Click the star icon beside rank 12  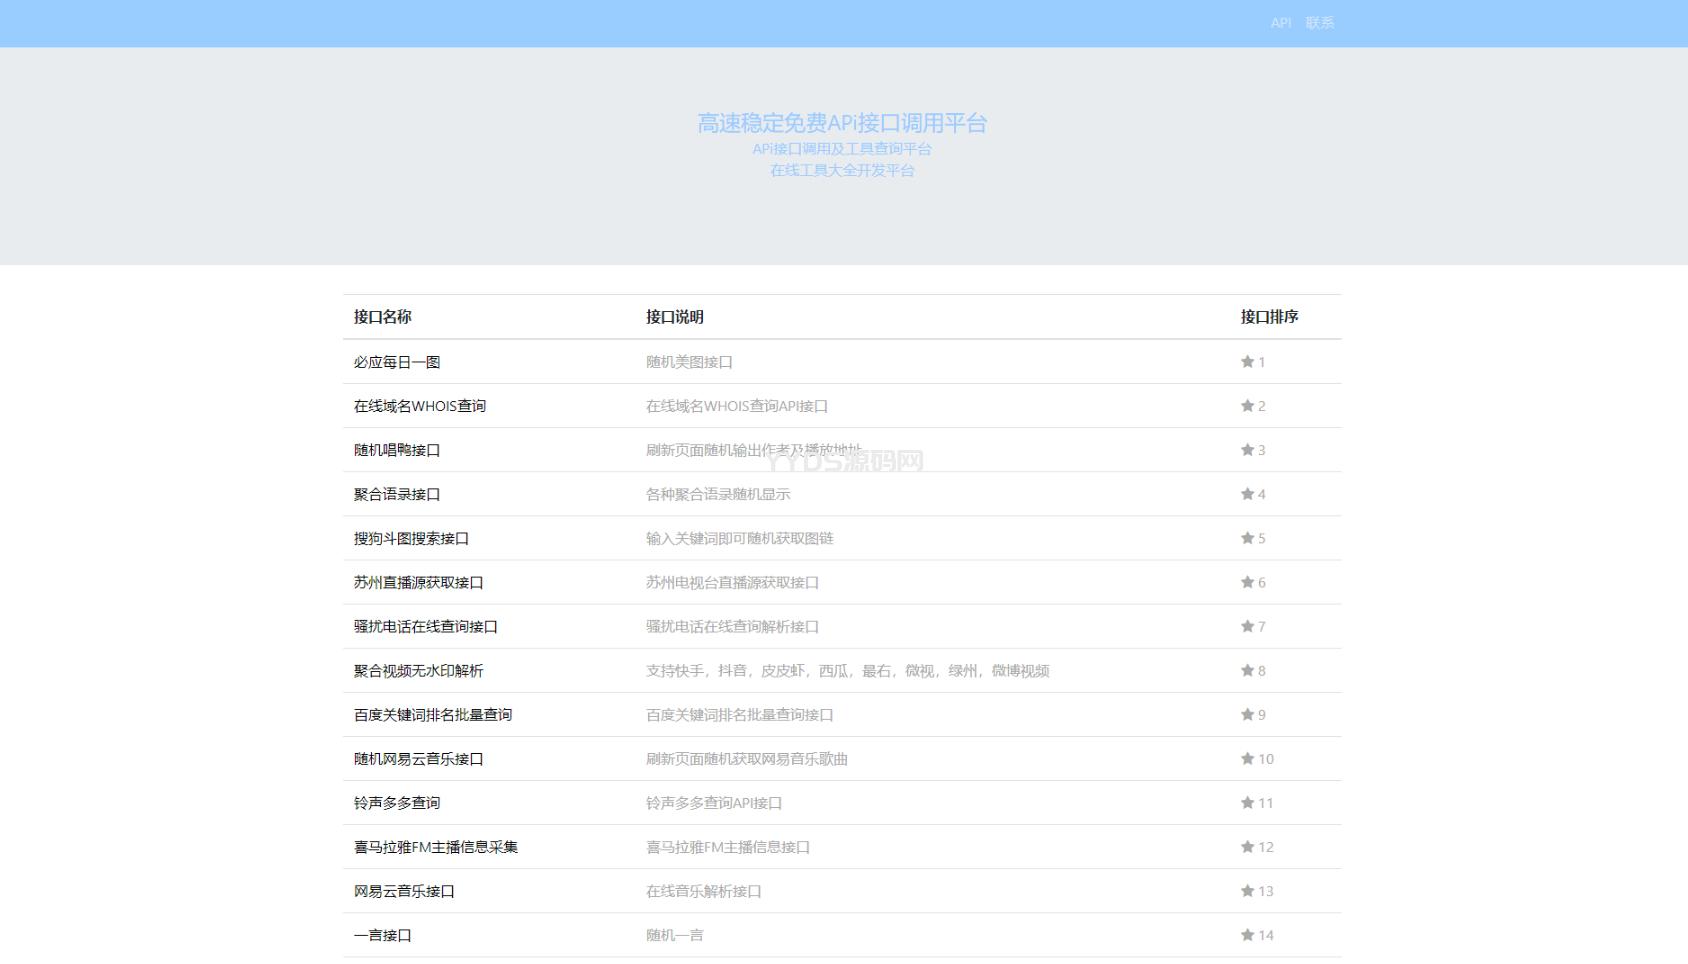1247,847
